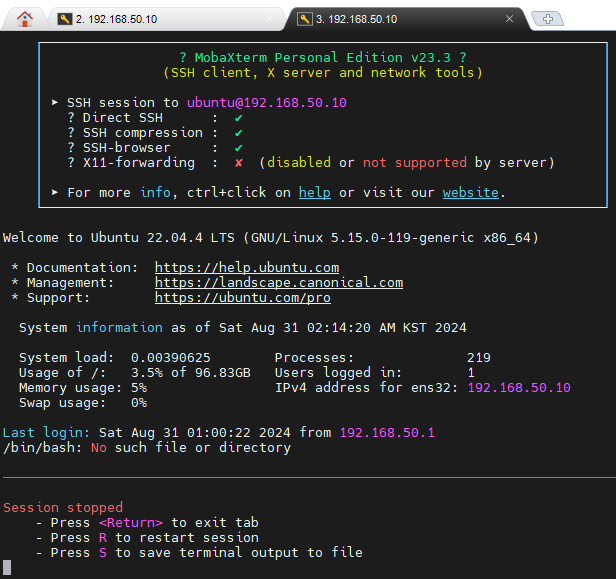
Task: Open the home tab icon
Action: [x=25, y=19]
